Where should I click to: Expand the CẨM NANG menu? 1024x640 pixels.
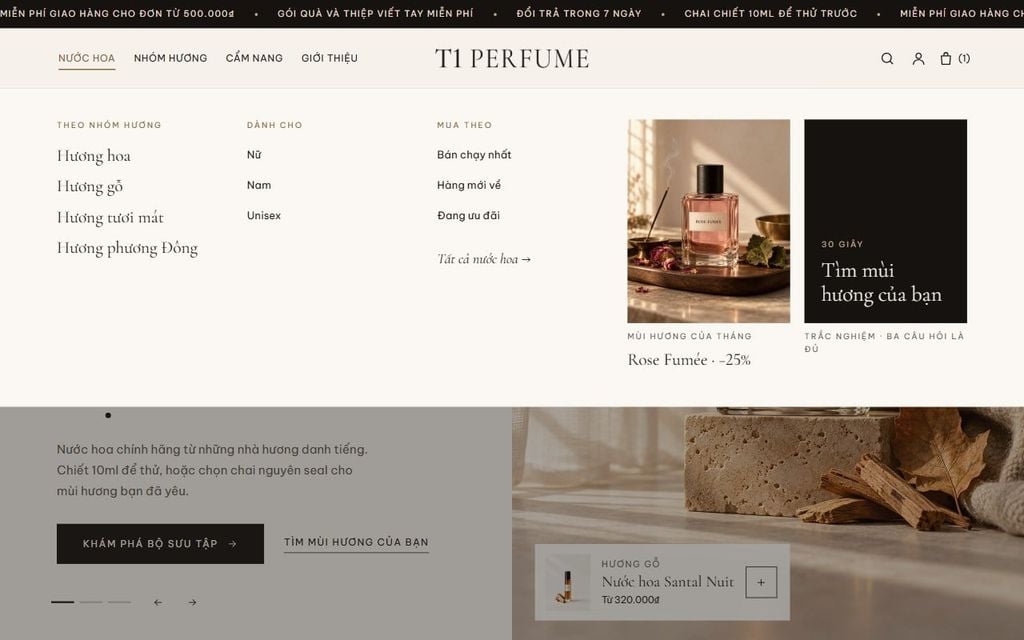point(254,58)
